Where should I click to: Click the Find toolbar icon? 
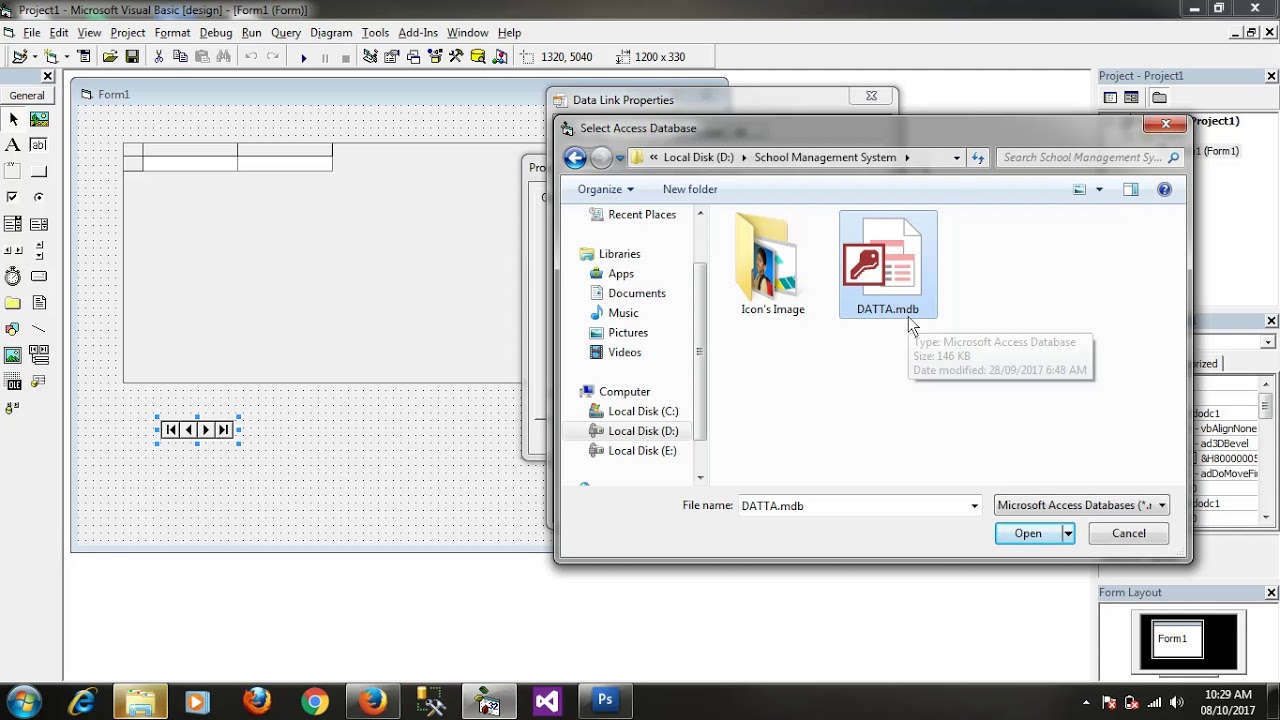tap(223, 57)
